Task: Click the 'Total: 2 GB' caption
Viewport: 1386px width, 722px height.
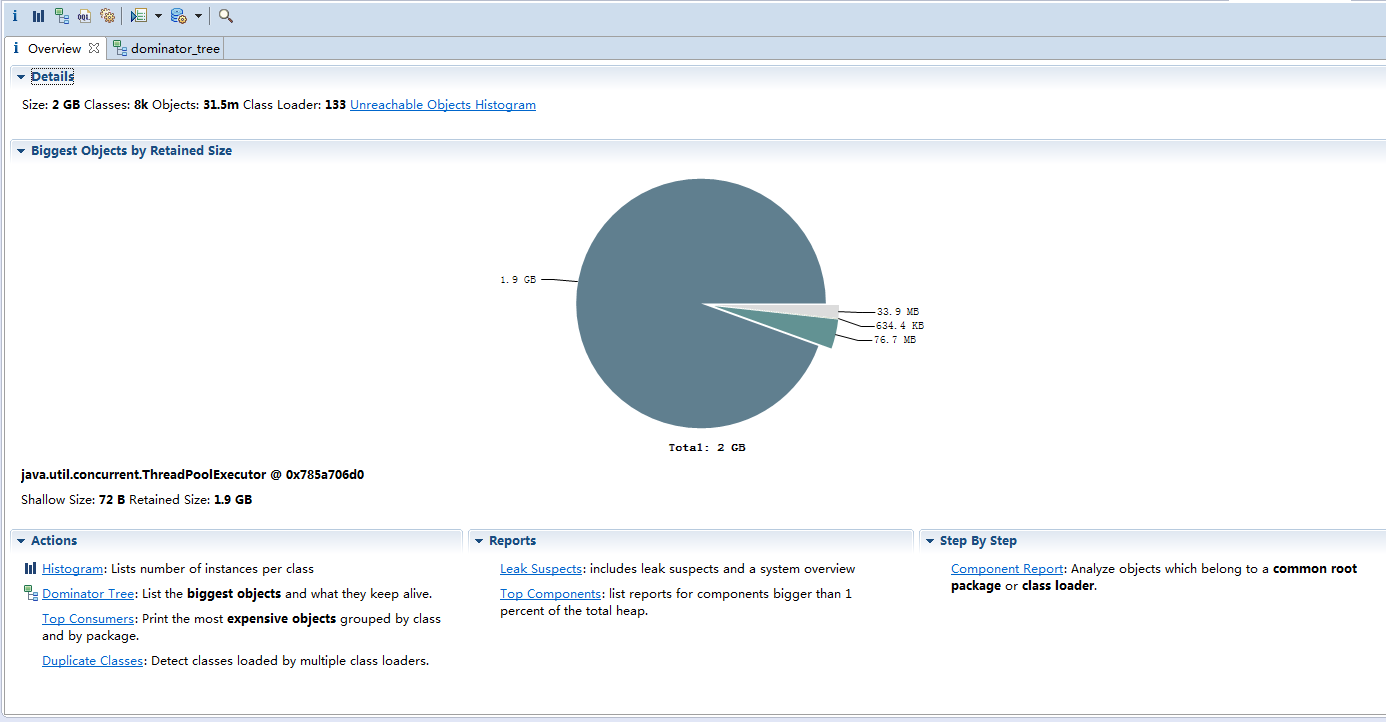Action: (x=707, y=448)
